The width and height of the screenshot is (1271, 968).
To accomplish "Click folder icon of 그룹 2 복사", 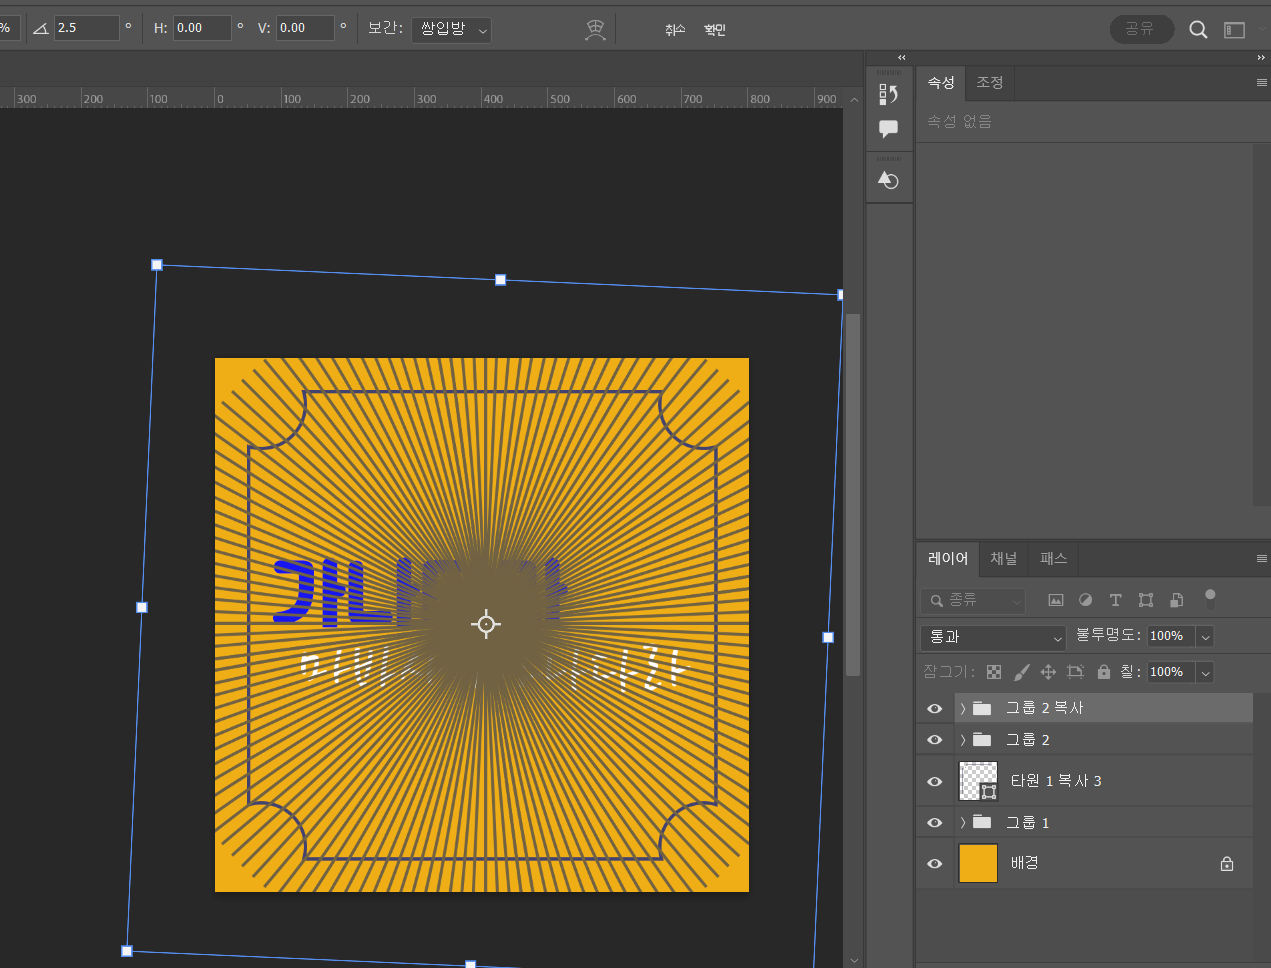I will [982, 708].
